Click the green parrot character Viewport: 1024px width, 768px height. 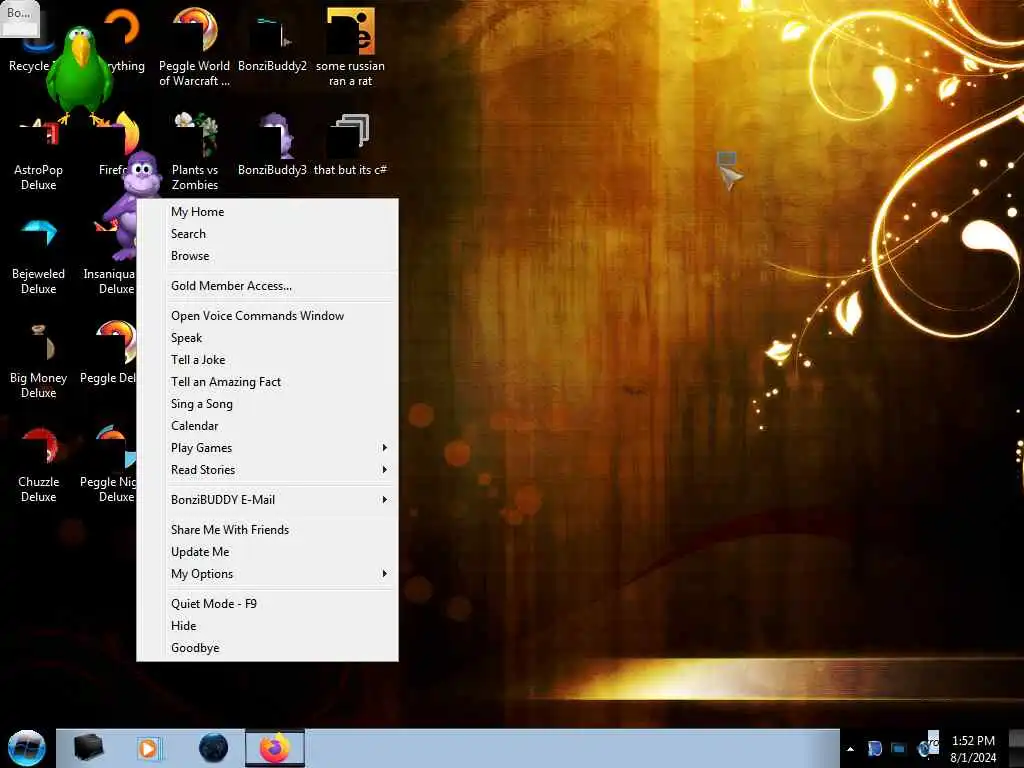click(80, 75)
